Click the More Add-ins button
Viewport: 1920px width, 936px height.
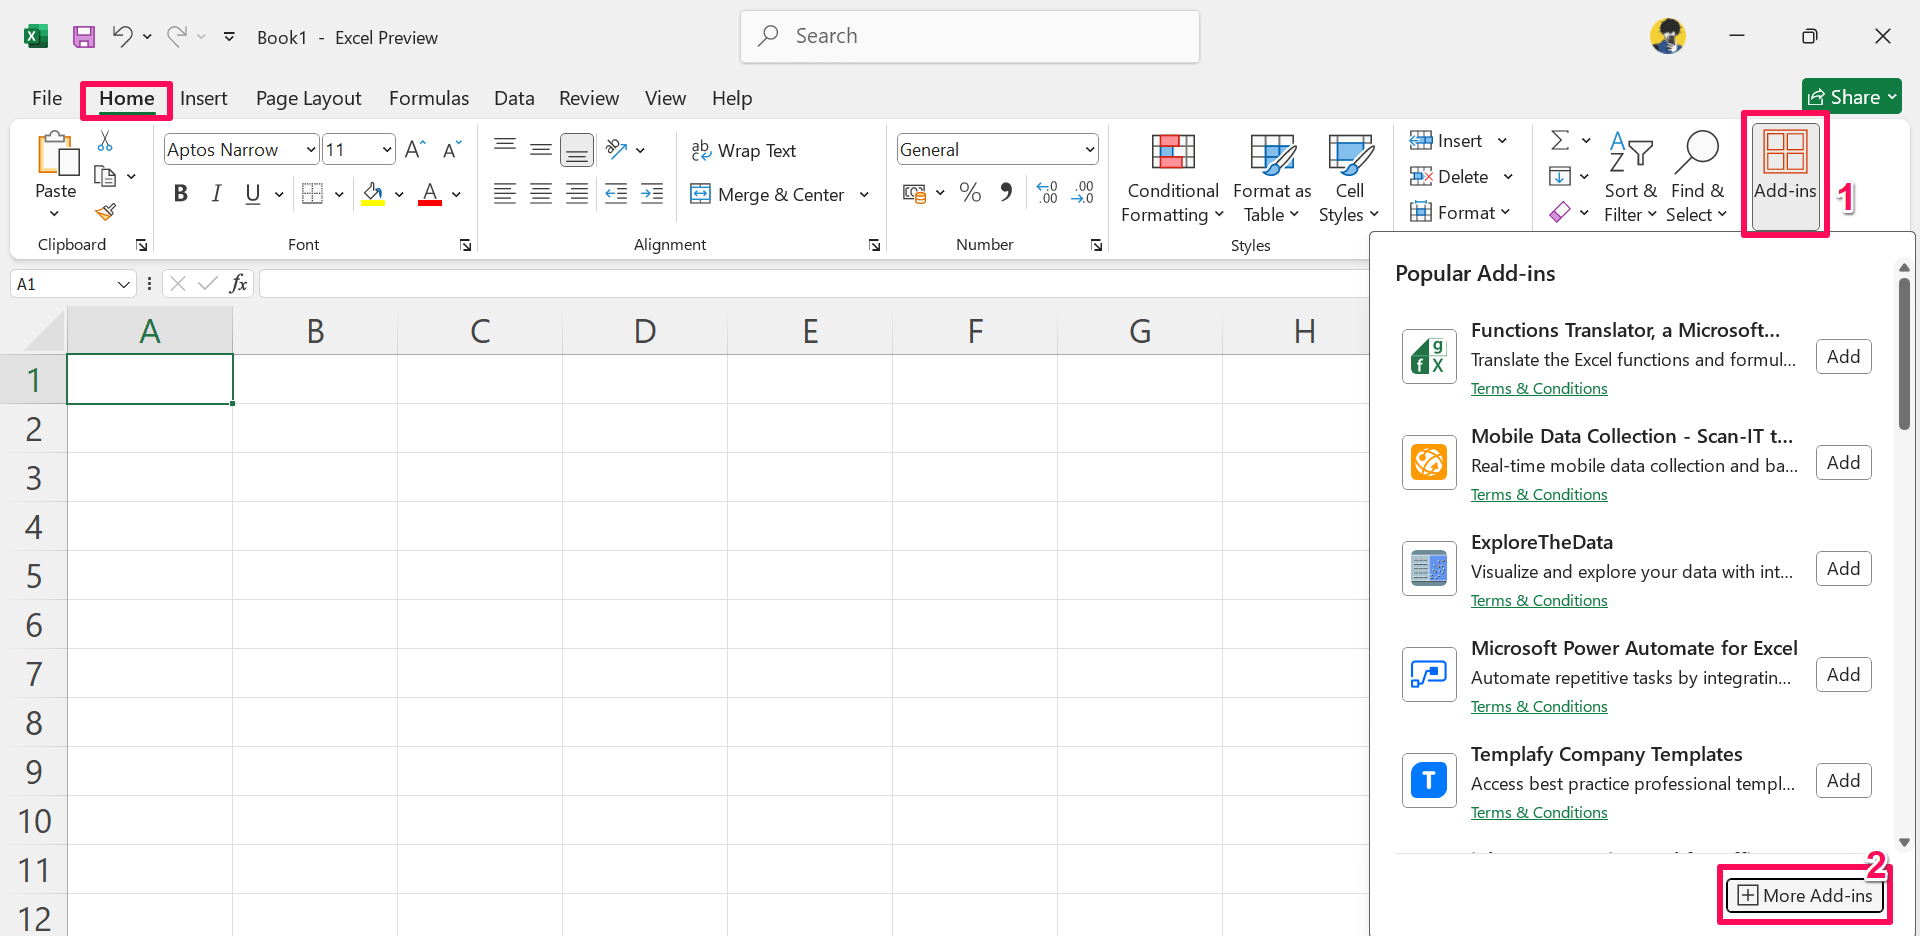(1805, 895)
